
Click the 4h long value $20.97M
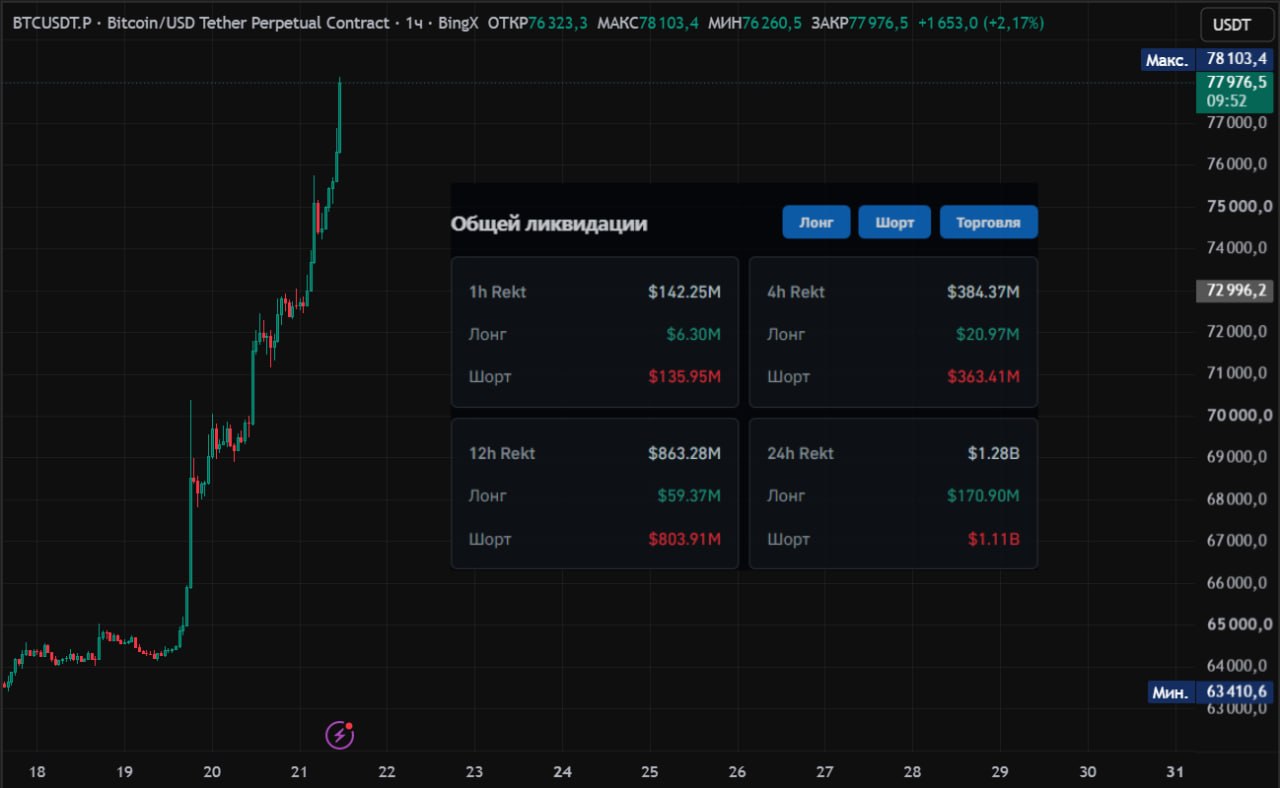tap(989, 334)
